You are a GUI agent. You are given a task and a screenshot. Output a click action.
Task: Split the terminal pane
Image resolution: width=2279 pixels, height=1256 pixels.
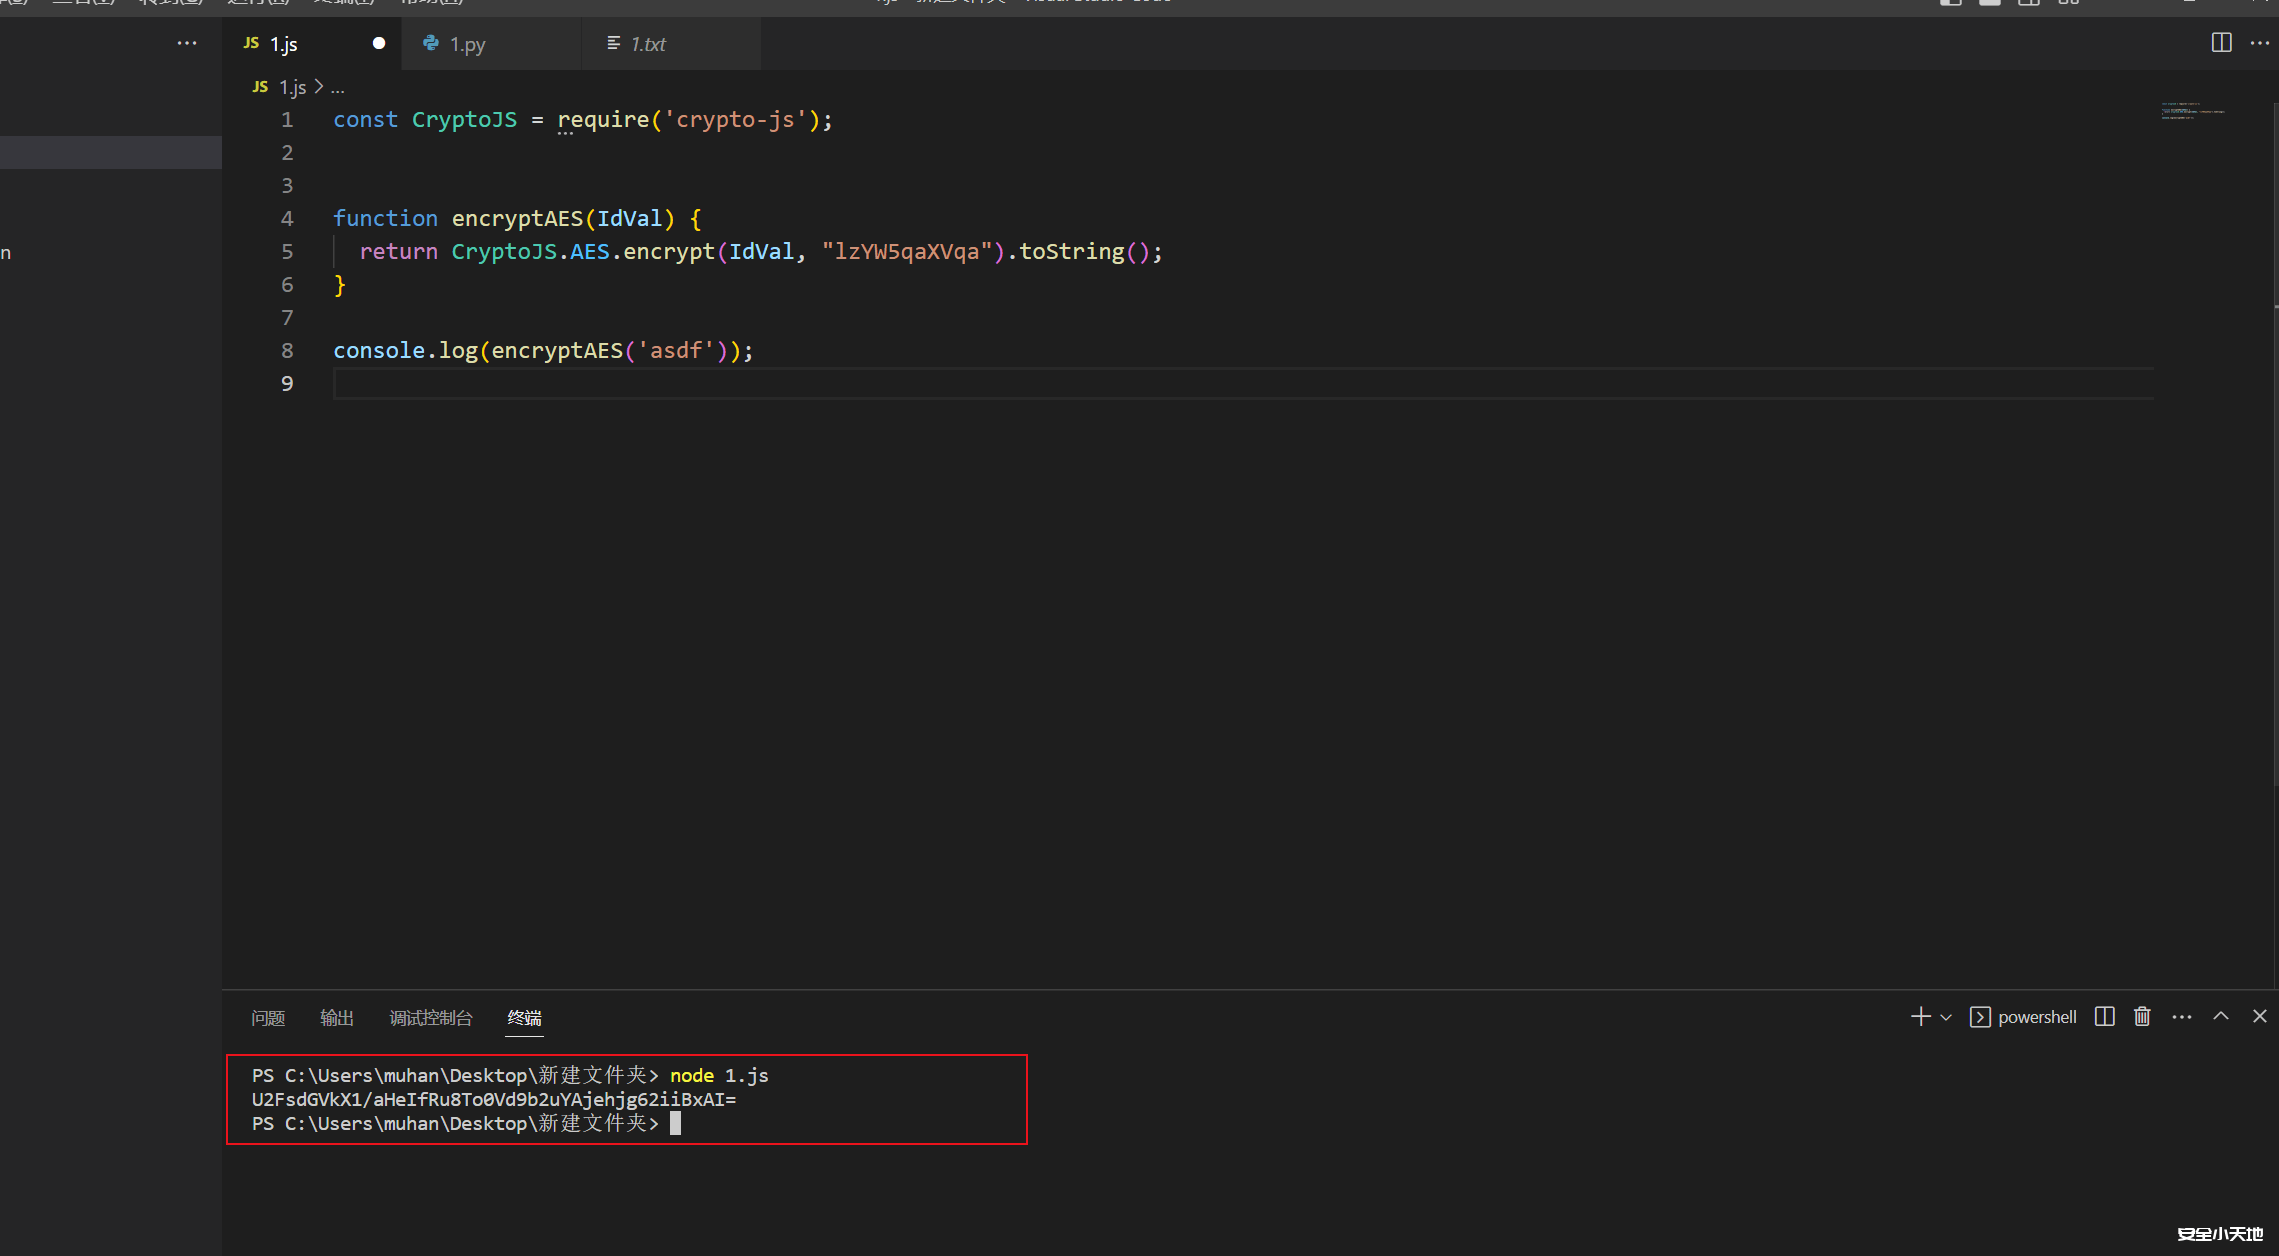2104,1017
